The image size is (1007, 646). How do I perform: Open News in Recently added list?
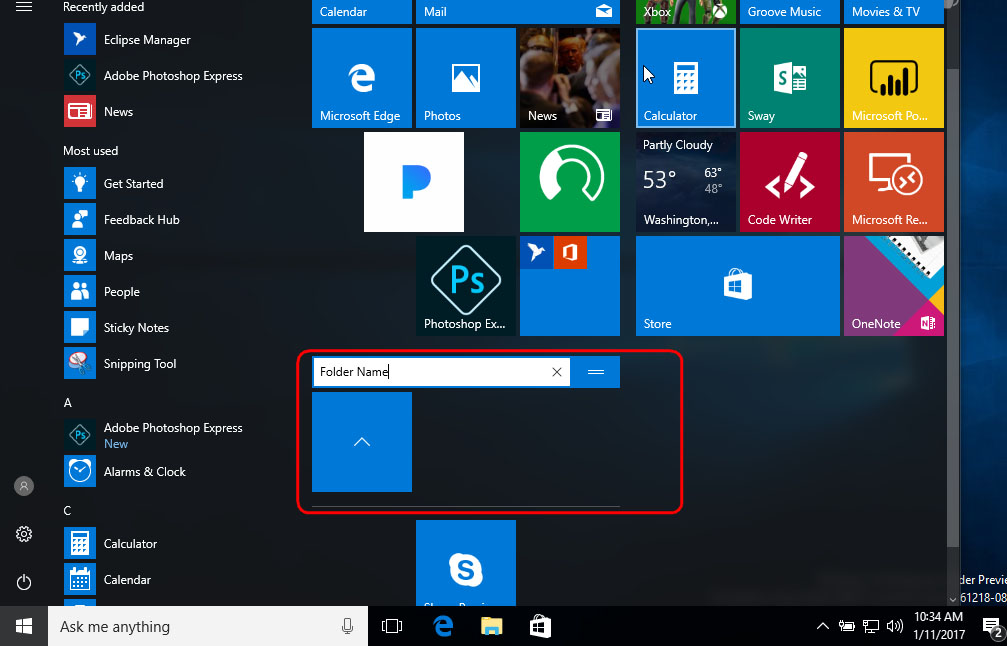tap(99, 112)
